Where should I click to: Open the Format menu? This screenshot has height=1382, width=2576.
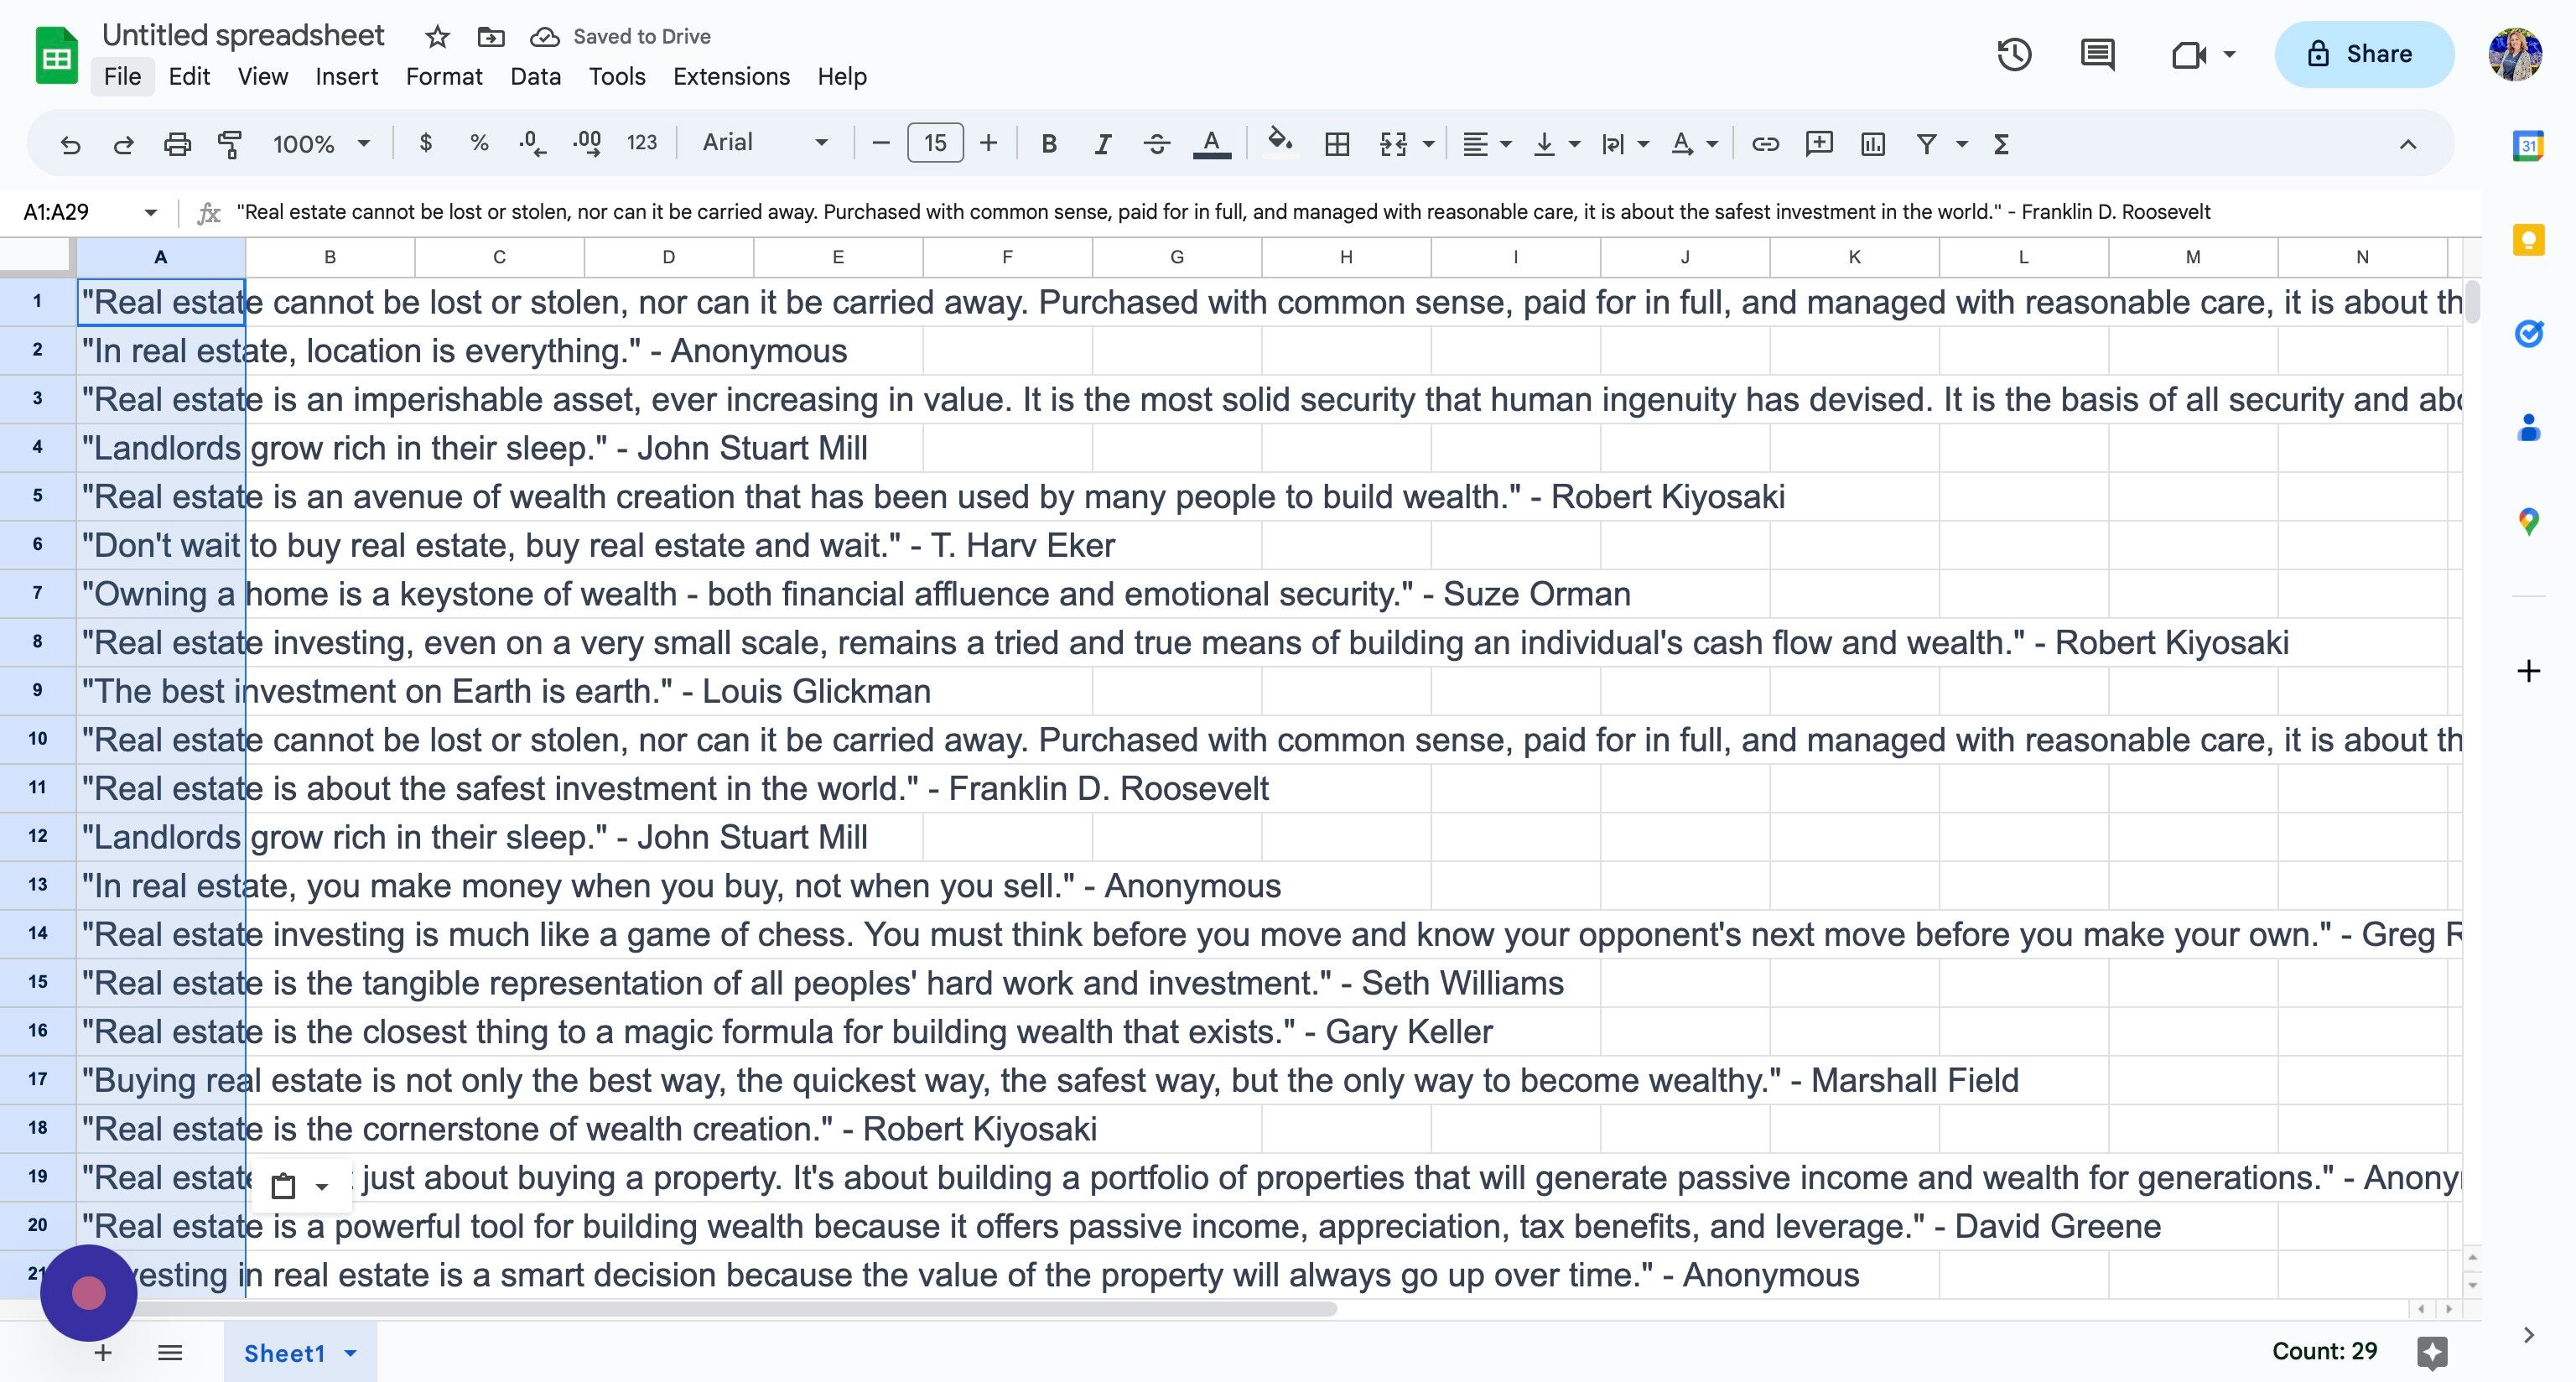444,77
